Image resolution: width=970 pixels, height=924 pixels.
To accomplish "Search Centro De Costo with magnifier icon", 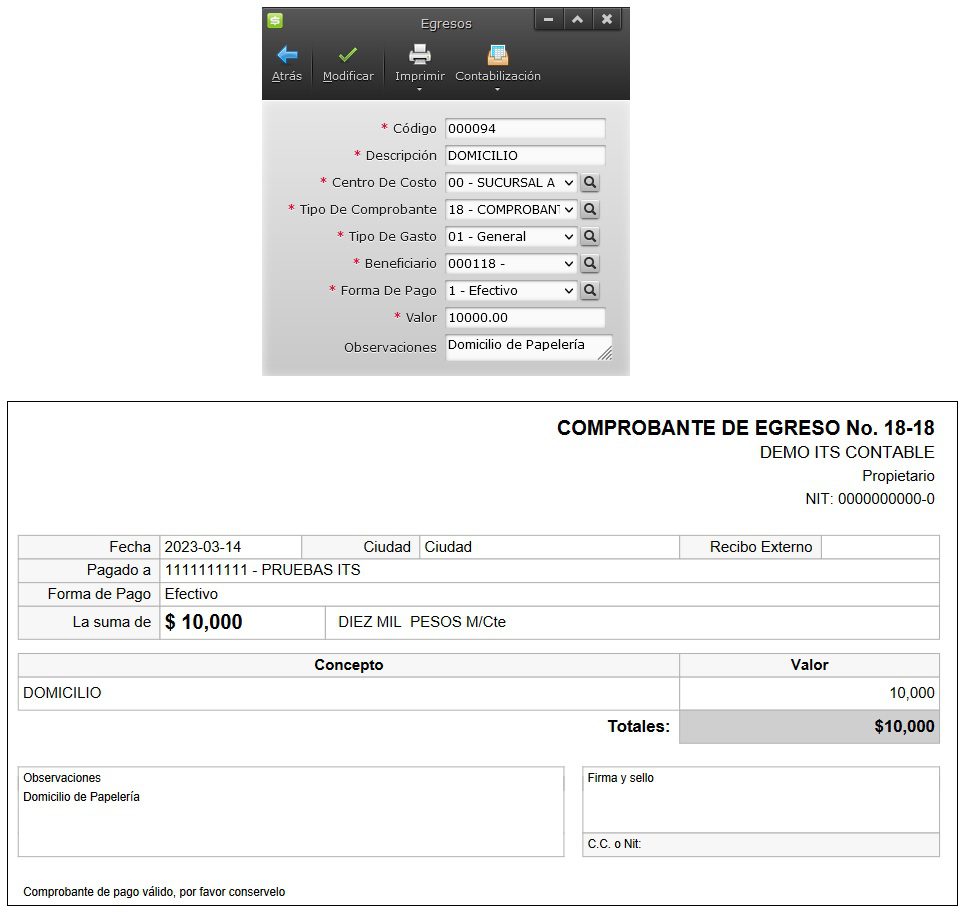I will (x=590, y=182).
